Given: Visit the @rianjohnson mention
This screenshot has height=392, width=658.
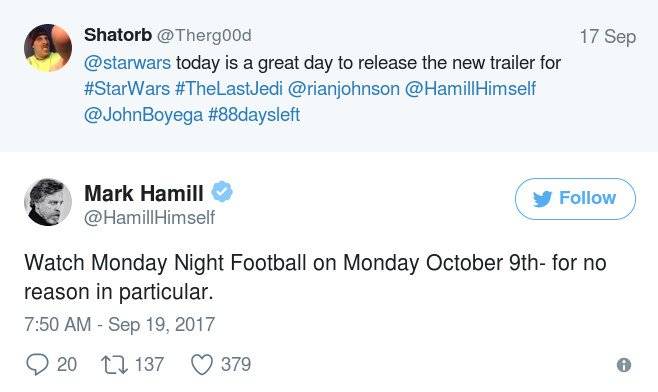Looking at the screenshot, I should pos(344,89).
